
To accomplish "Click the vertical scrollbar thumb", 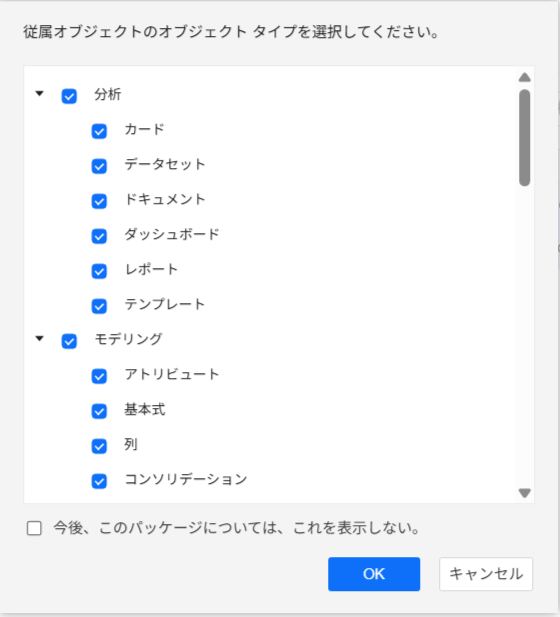I will tap(525, 137).
